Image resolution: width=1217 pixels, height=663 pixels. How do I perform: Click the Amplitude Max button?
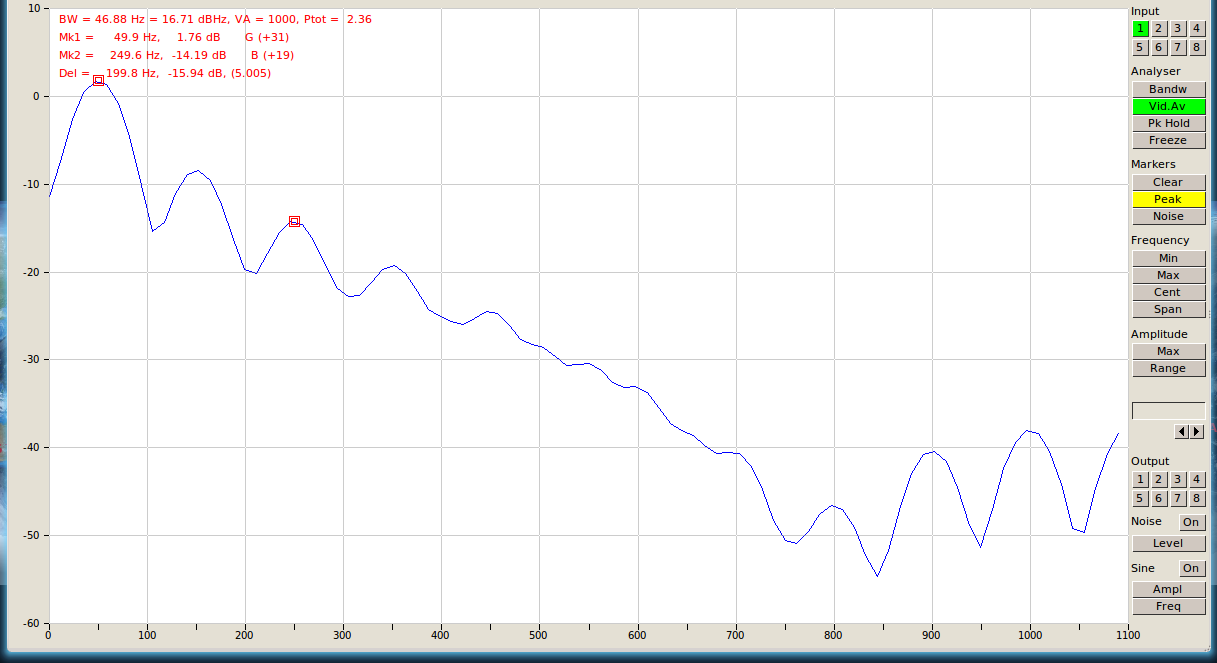tap(1168, 352)
